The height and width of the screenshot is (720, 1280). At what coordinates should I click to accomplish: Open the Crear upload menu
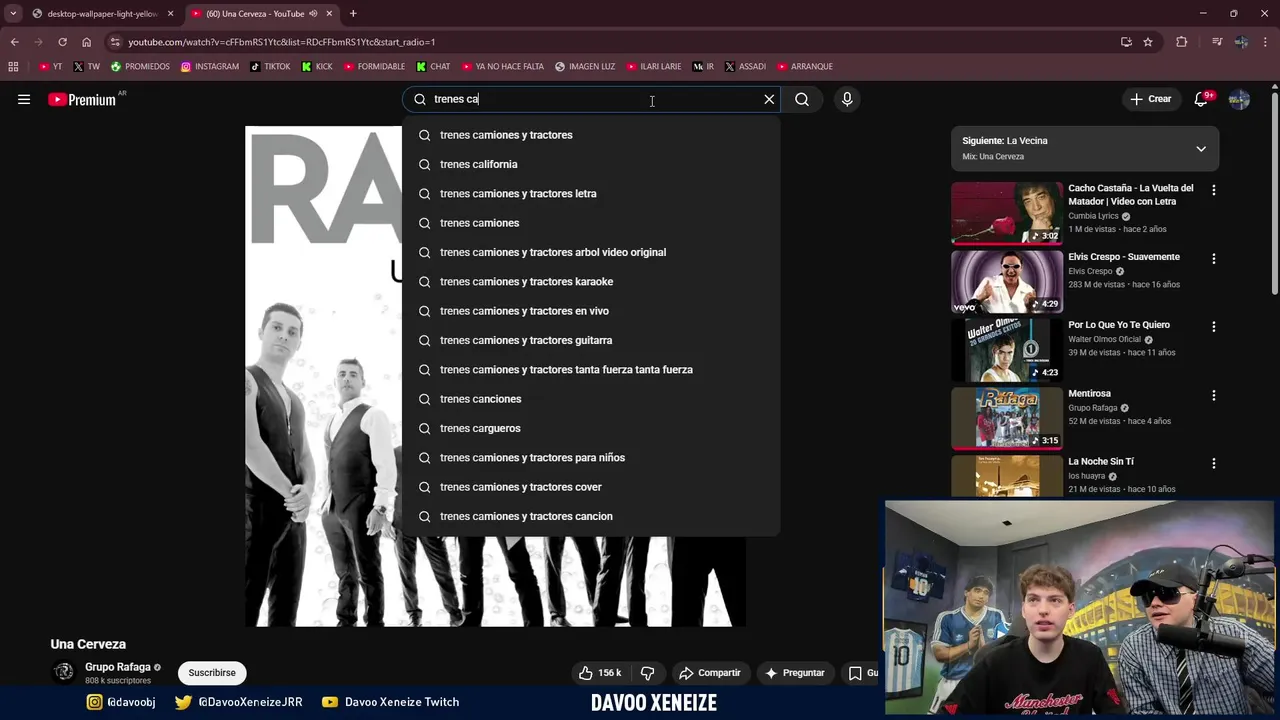pos(1150,99)
